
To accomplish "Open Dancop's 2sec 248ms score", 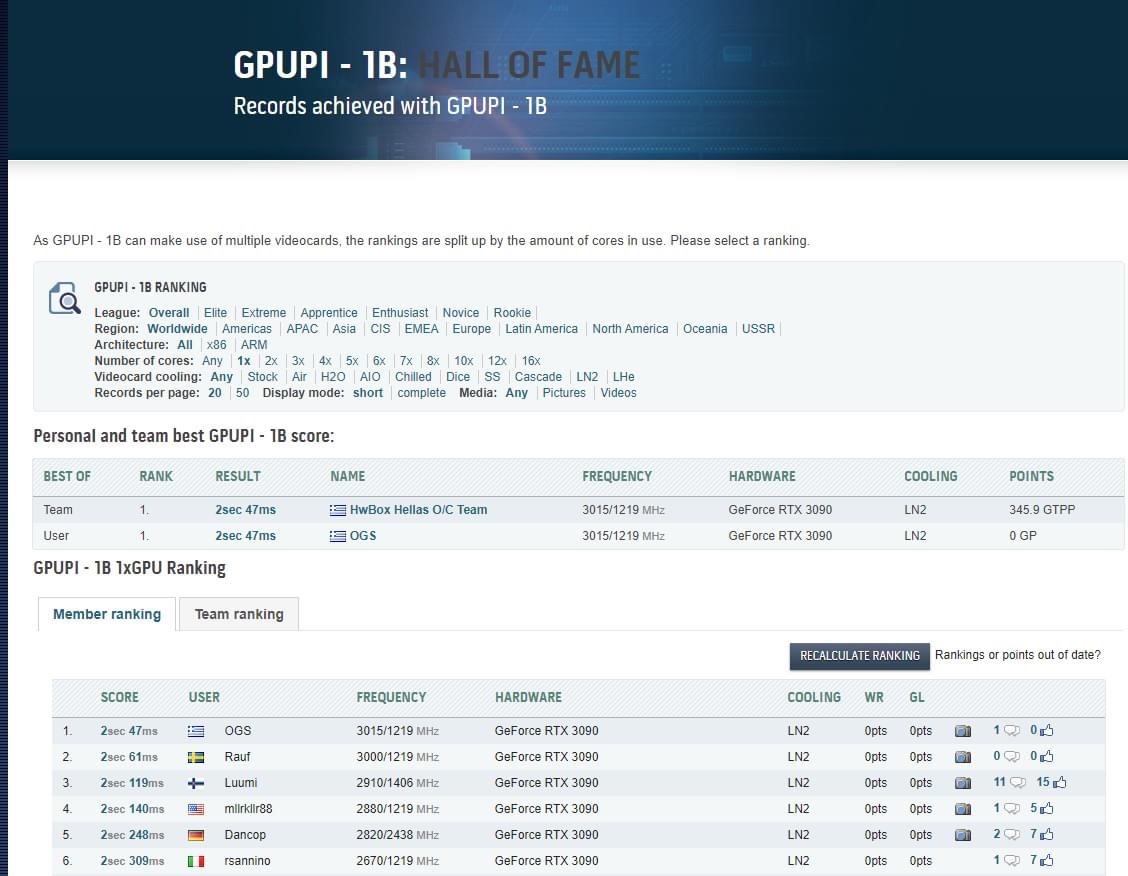I will (132, 835).
